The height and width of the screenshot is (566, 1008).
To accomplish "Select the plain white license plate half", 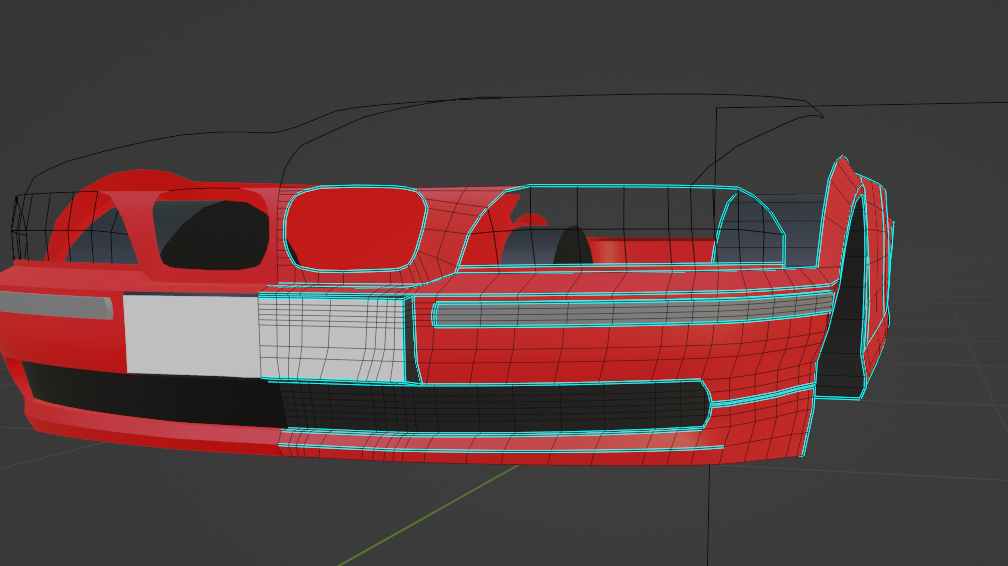I will (192, 335).
